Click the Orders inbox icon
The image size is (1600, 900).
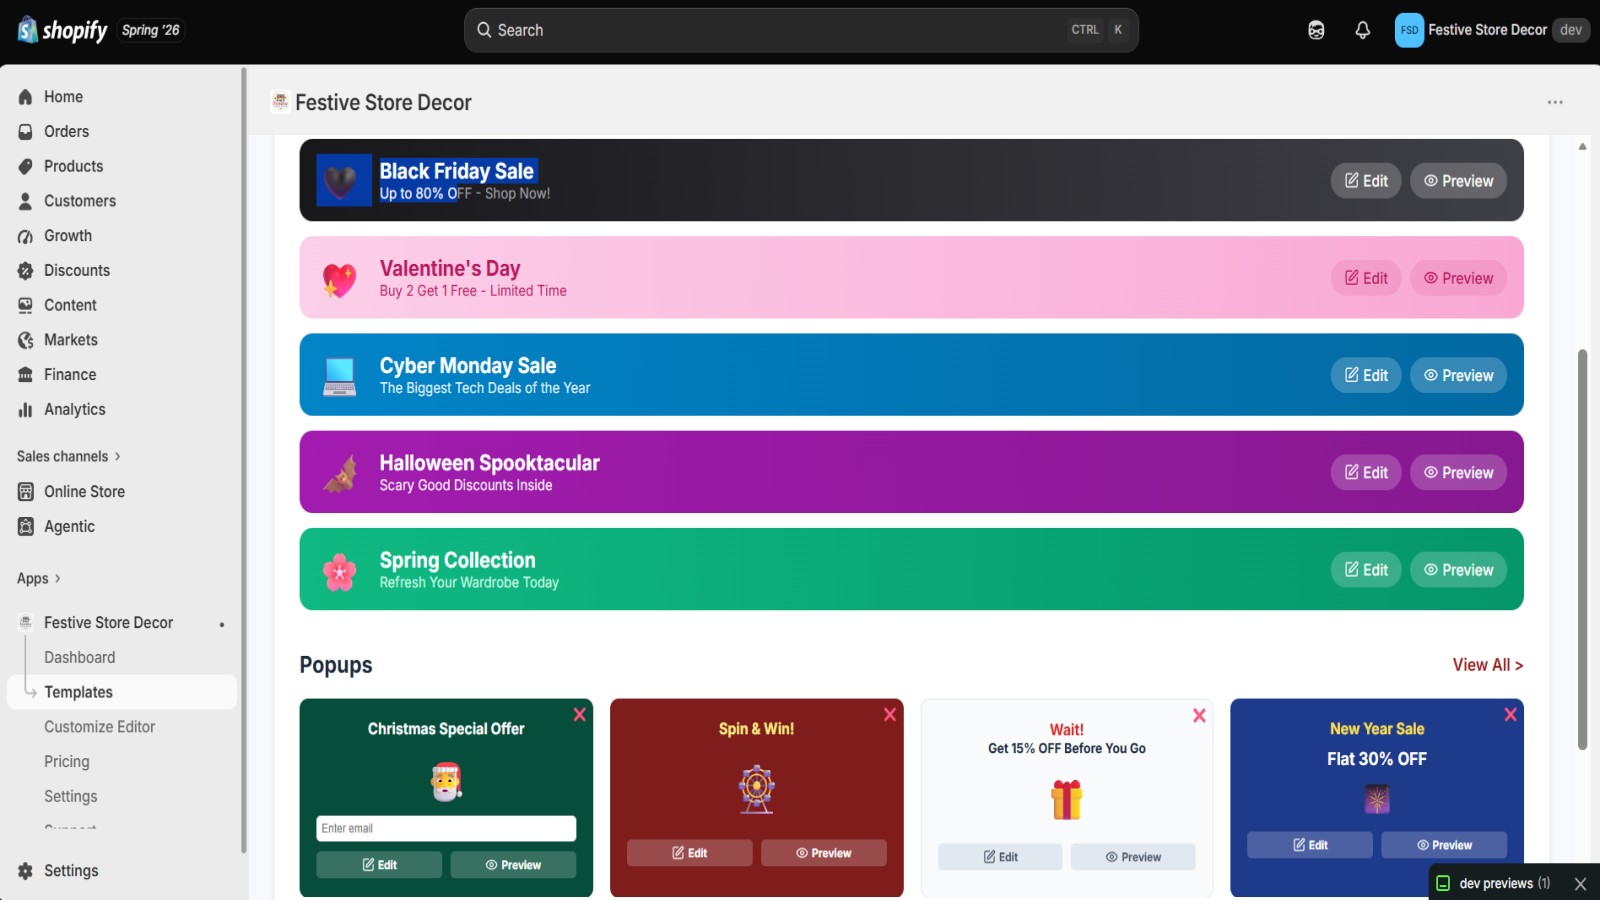coord(26,132)
